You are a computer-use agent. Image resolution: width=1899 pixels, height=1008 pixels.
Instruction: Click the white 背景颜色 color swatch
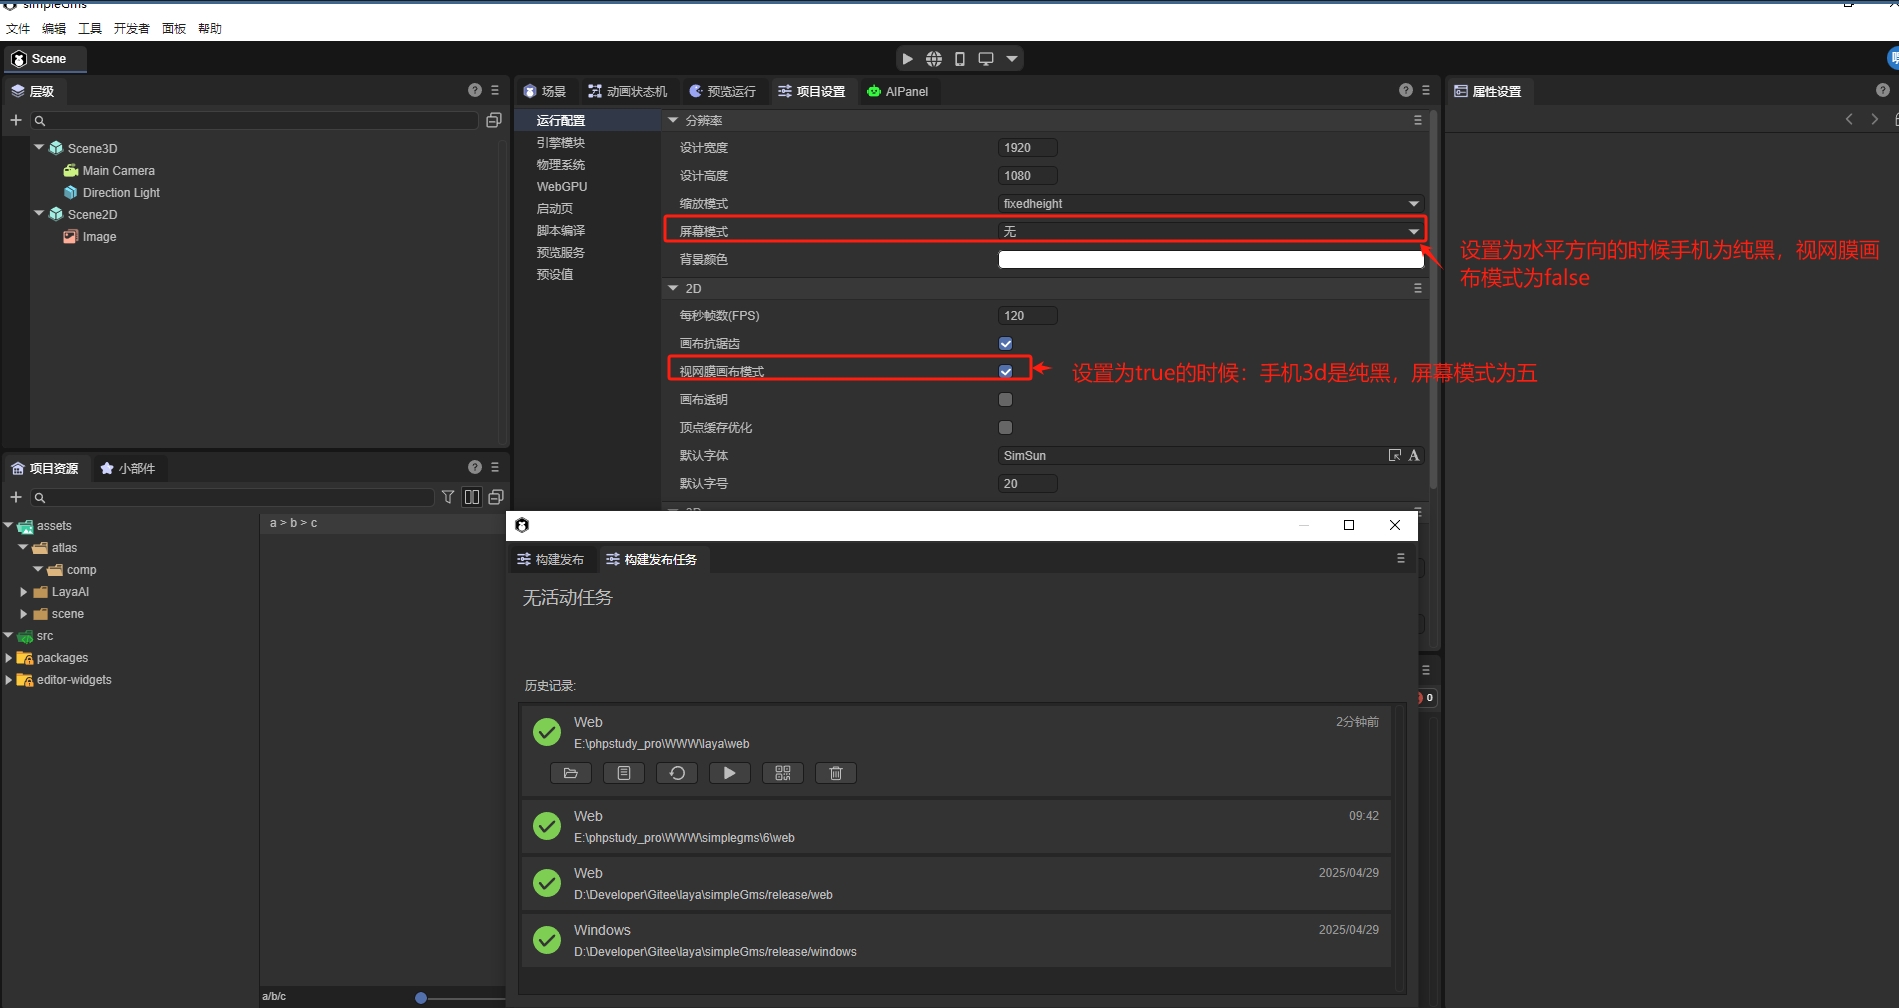tap(1210, 259)
